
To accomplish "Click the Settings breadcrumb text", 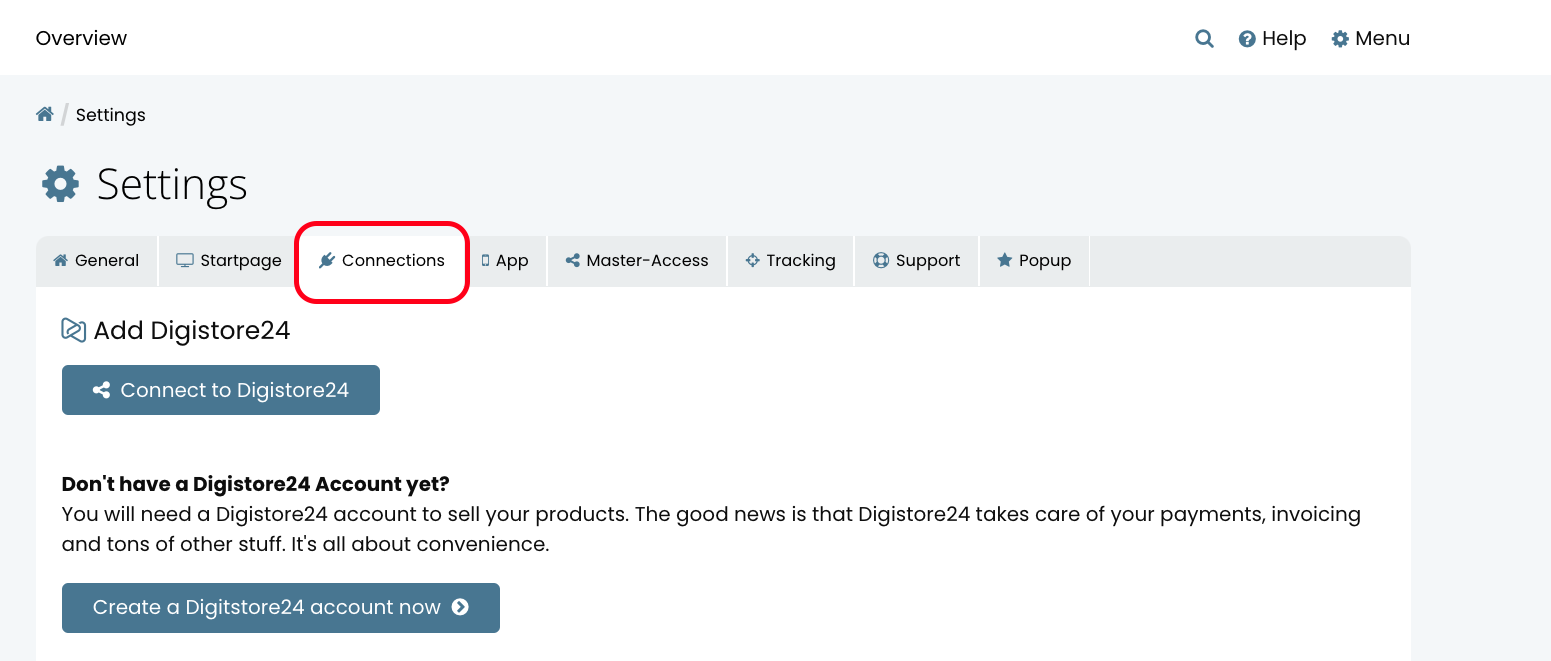I will pos(111,115).
